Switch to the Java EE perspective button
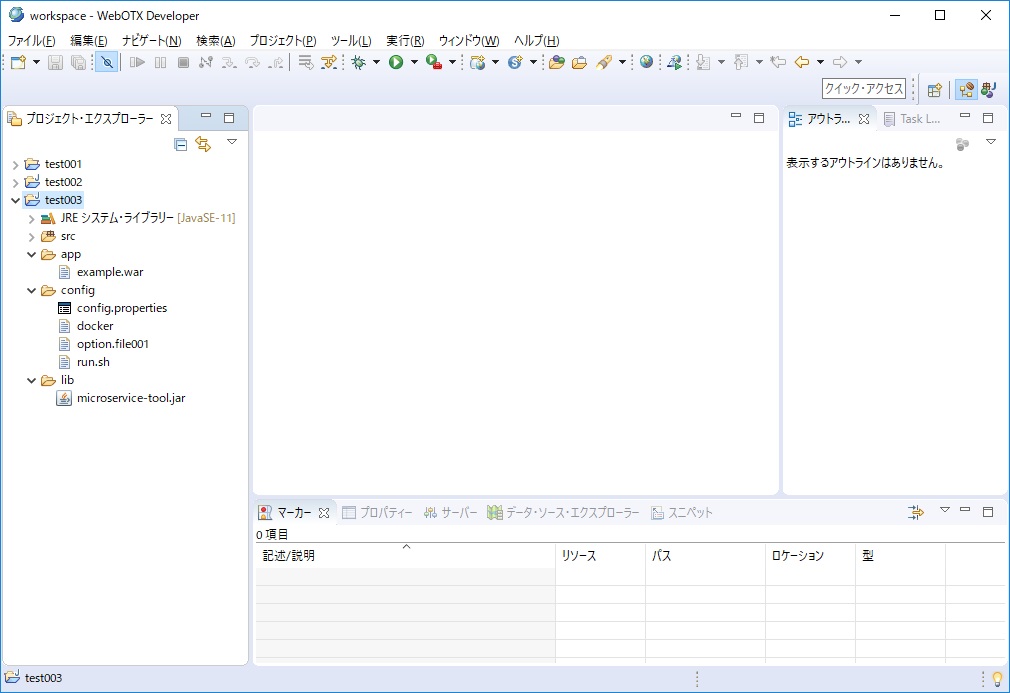Viewport: 1010px width, 693px height. [x=966, y=89]
